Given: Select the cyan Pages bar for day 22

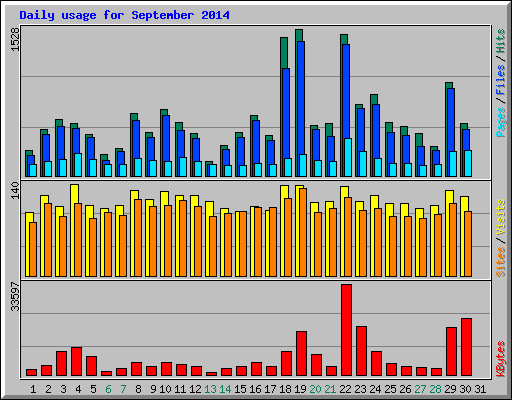Looking at the screenshot, I should pyautogui.click(x=348, y=157).
